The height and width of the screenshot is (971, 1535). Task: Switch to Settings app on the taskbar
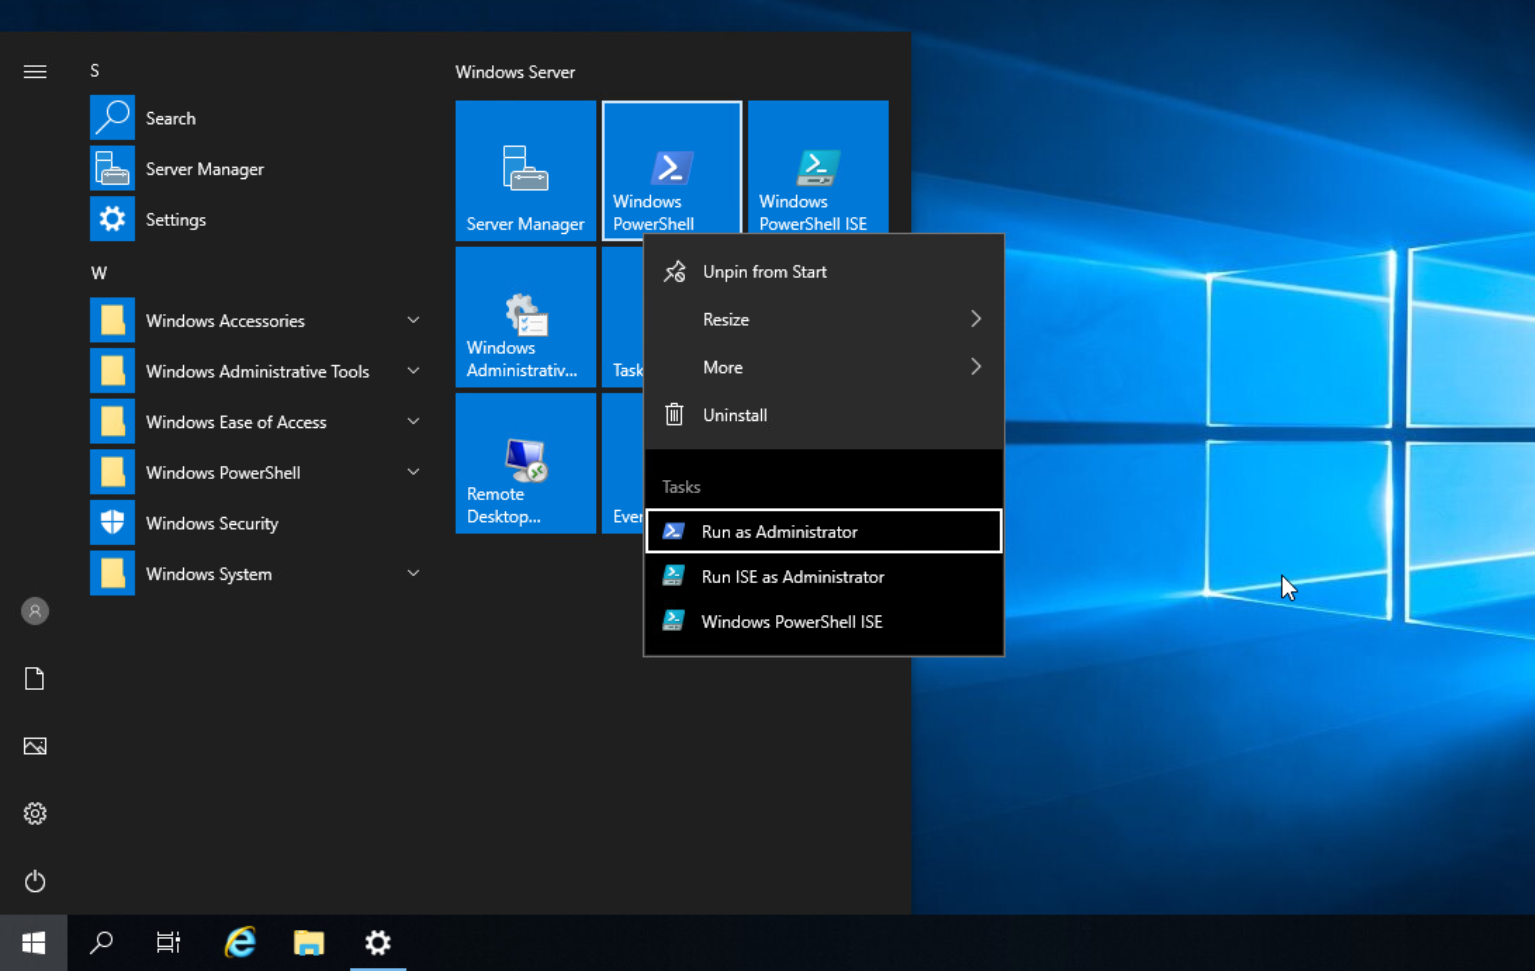[x=378, y=943]
